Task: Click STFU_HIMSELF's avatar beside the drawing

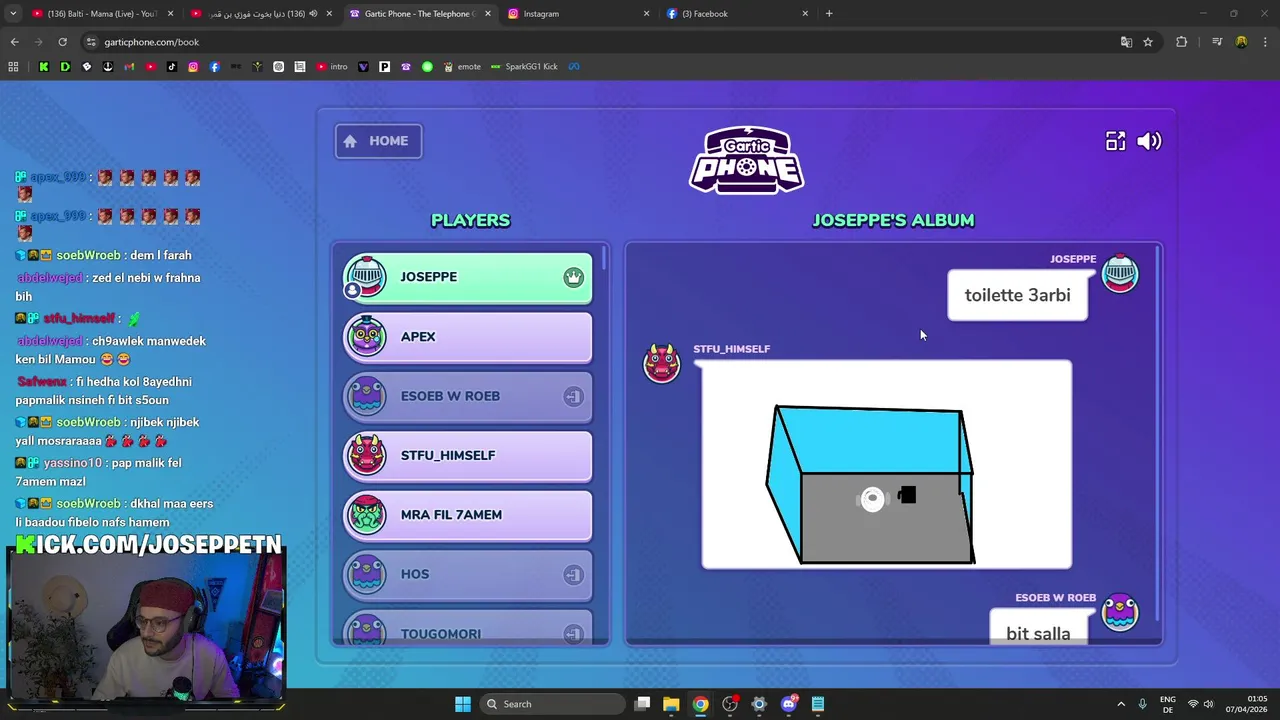Action: (x=661, y=363)
